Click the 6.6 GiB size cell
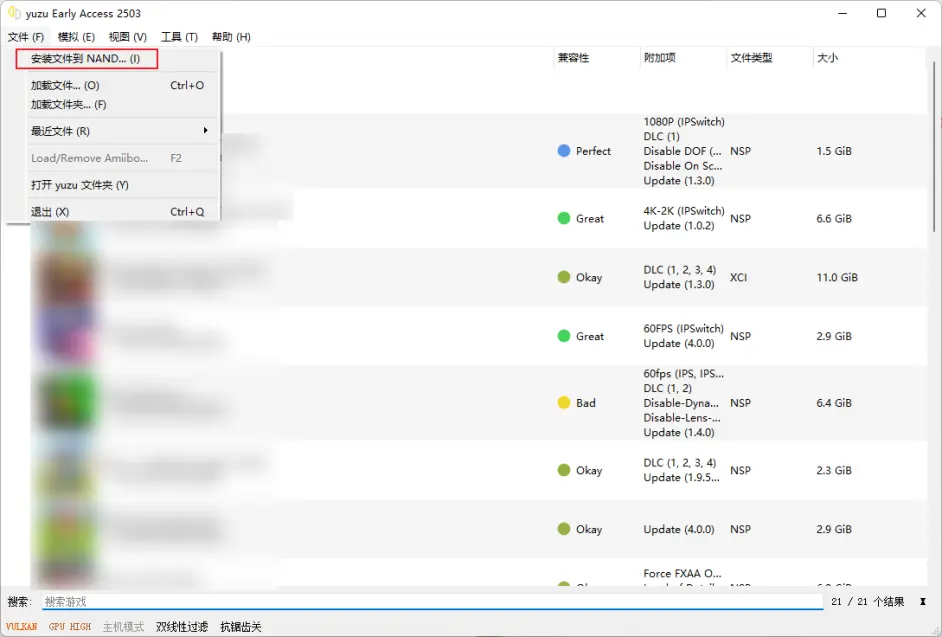 (x=834, y=219)
